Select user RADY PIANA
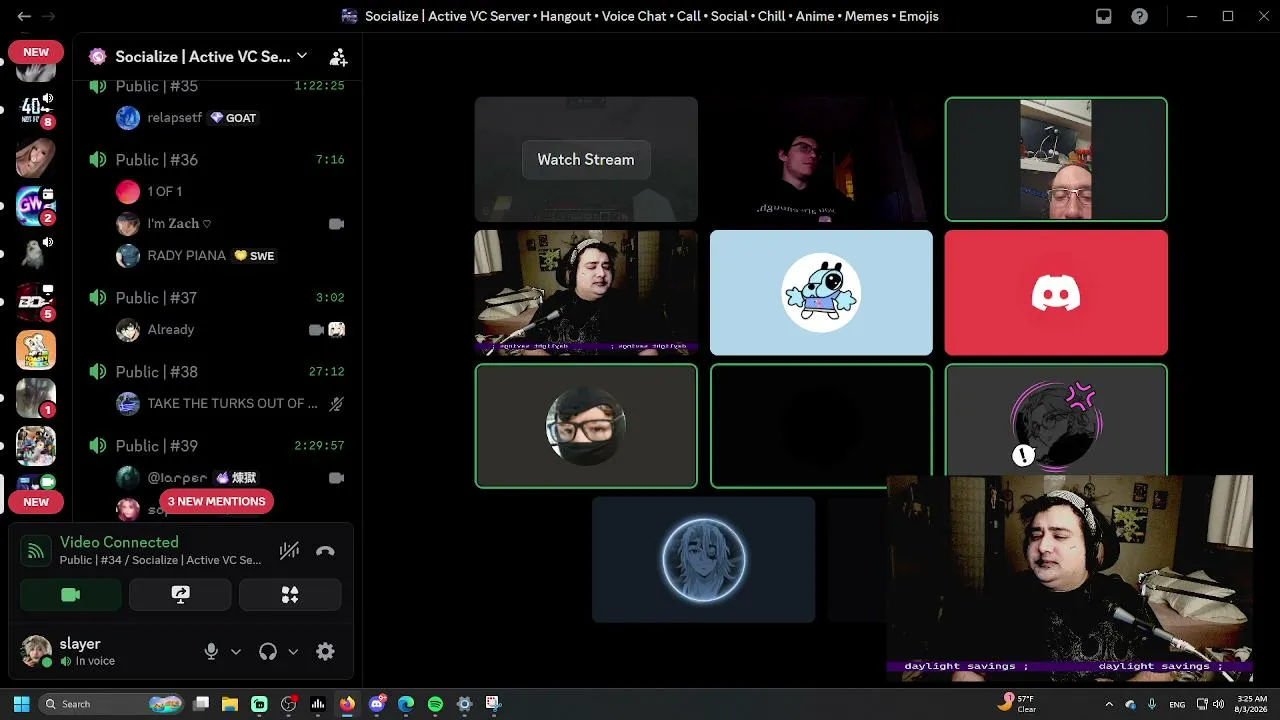The image size is (1280, 720). point(230,256)
